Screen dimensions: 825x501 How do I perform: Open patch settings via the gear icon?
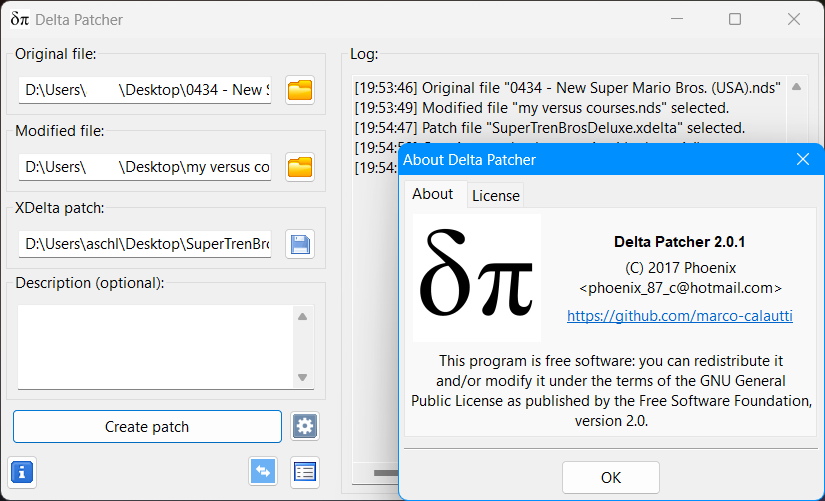(x=305, y=426)
